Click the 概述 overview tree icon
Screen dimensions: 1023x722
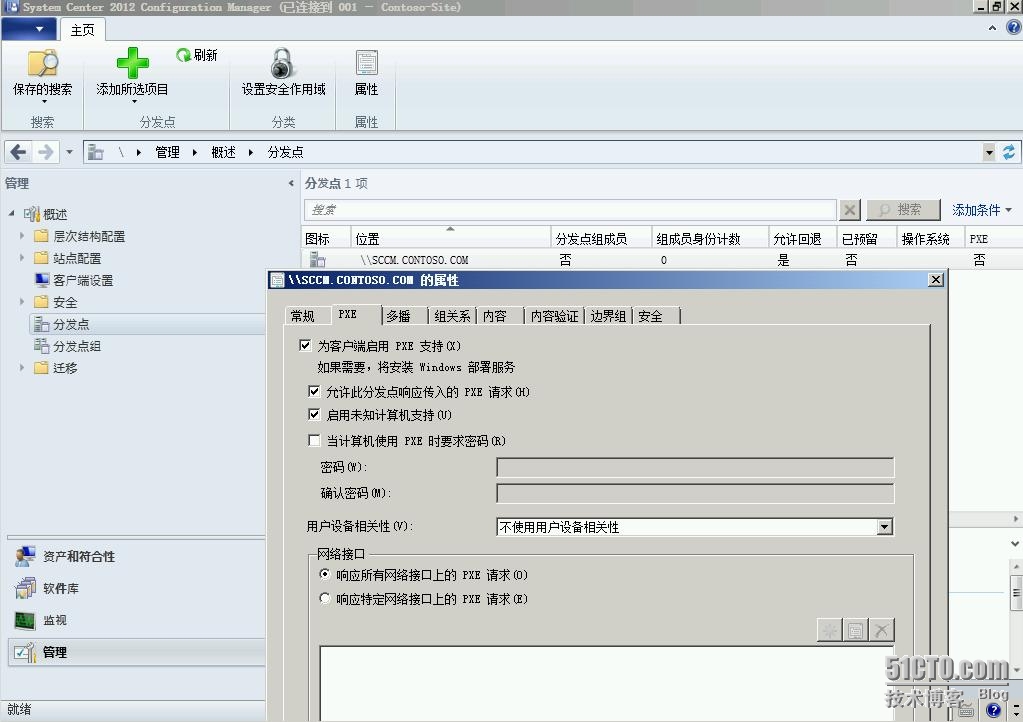click(x=32, y=214)
